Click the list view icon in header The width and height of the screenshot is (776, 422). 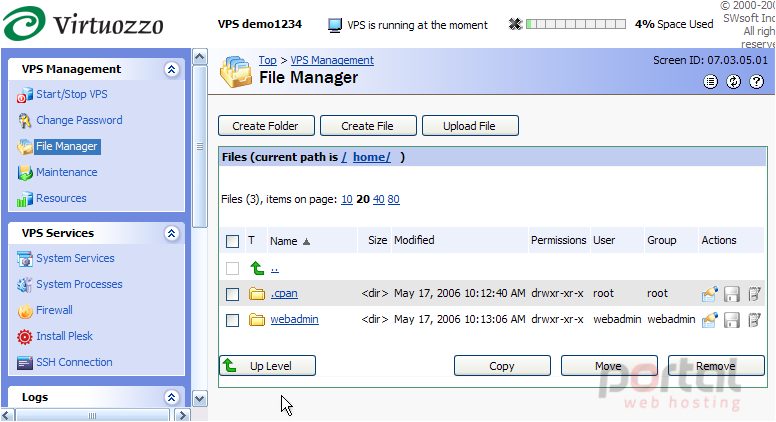(711, 82)
